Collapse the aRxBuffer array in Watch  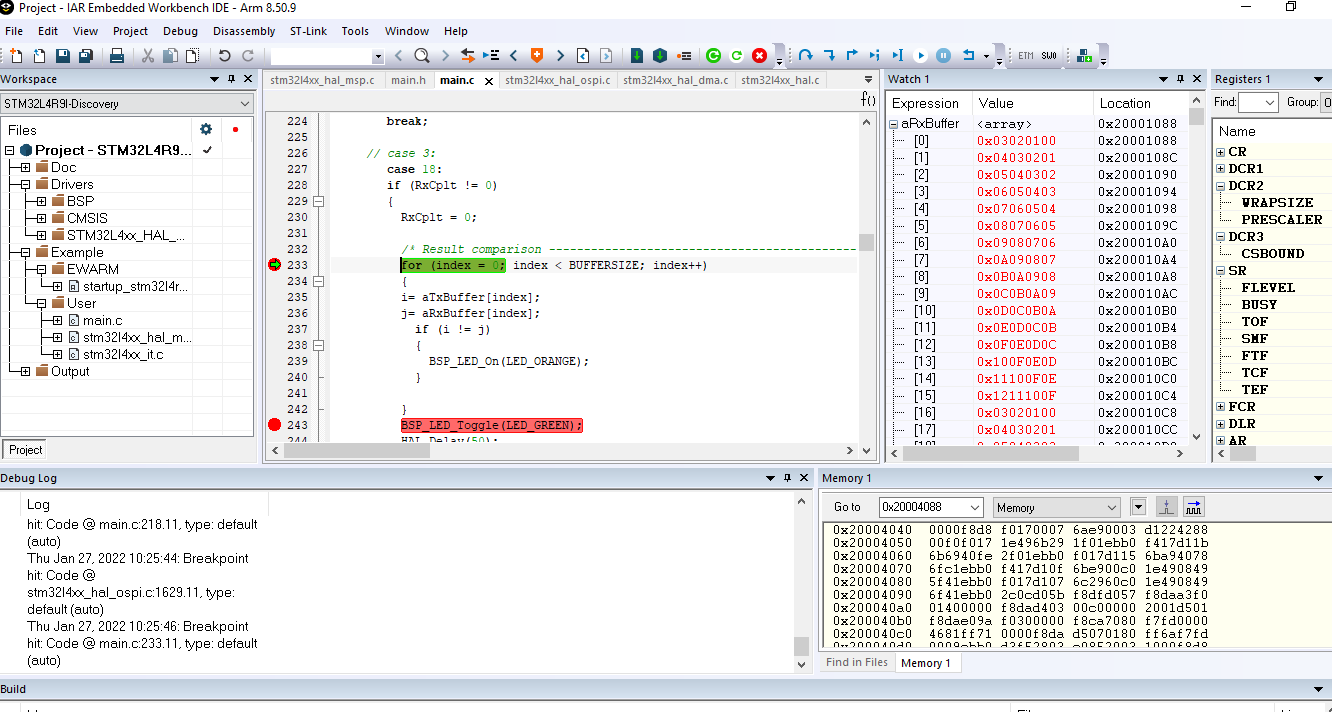point(894,124)
